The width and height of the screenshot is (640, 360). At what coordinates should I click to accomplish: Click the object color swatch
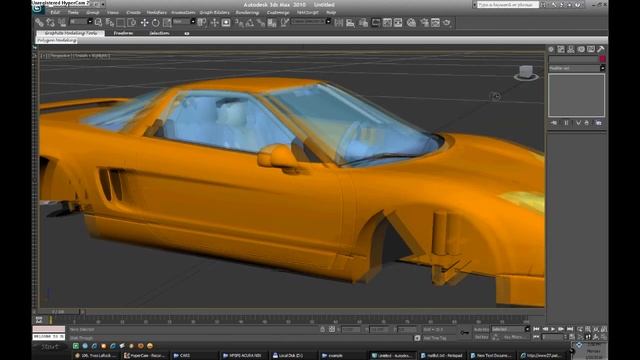[602, 59]
